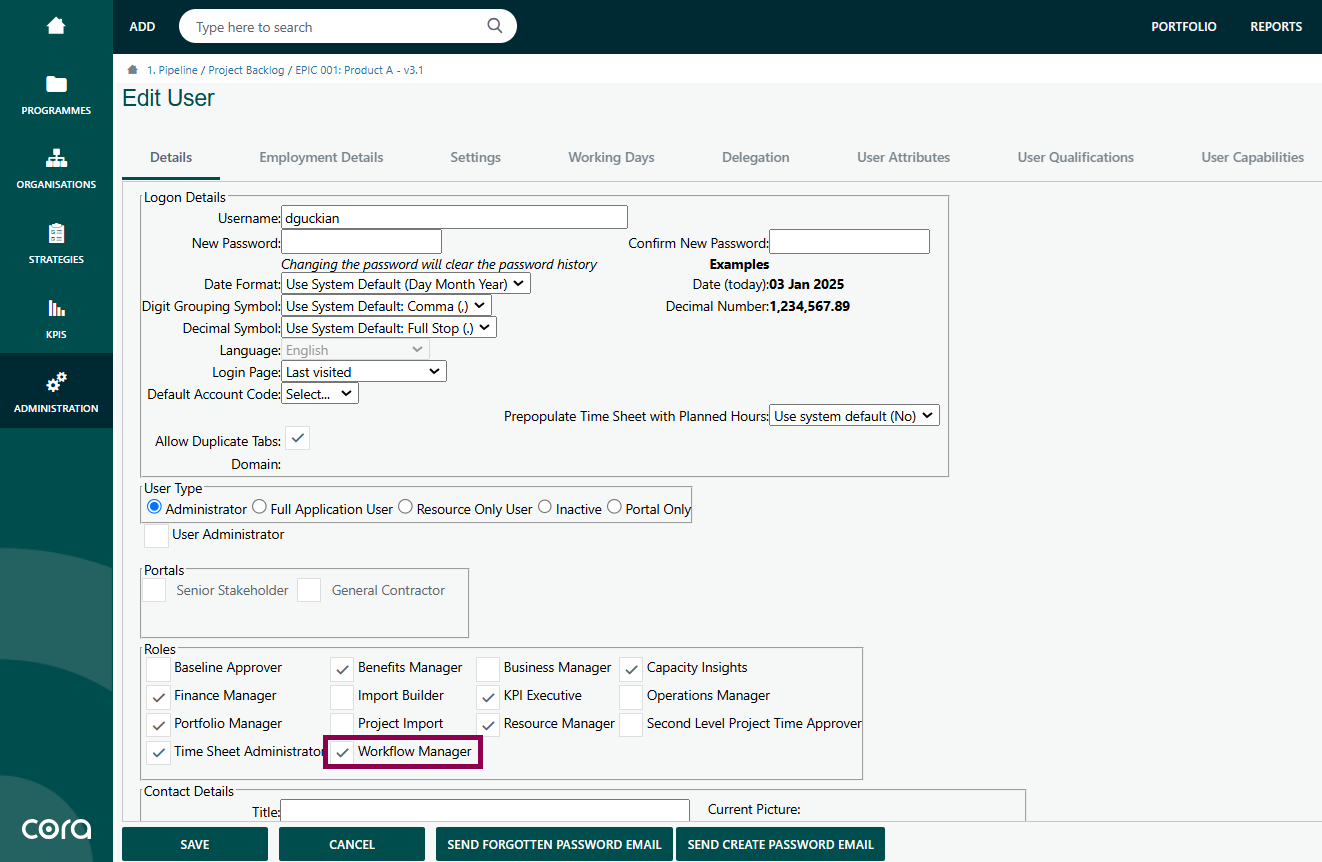Tick the Senior Stakeholder portal checkbox
Image resolution: width=1322 pixels, height=862 pixels.
(154, 590)
